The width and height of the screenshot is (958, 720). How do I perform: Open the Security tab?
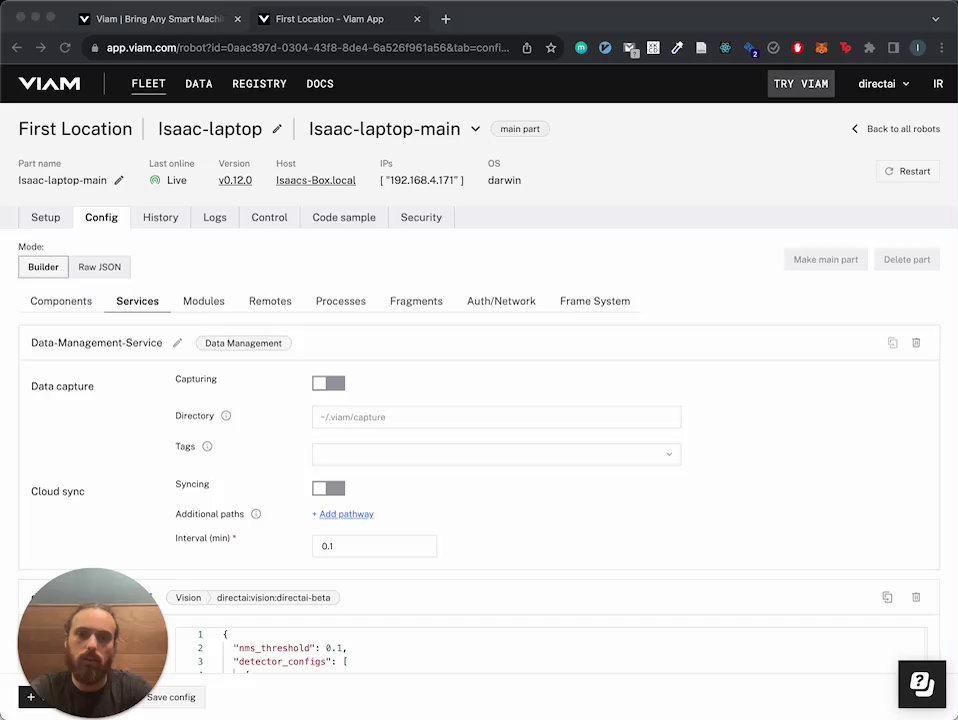pyautogui.click(x=421, y=218)
